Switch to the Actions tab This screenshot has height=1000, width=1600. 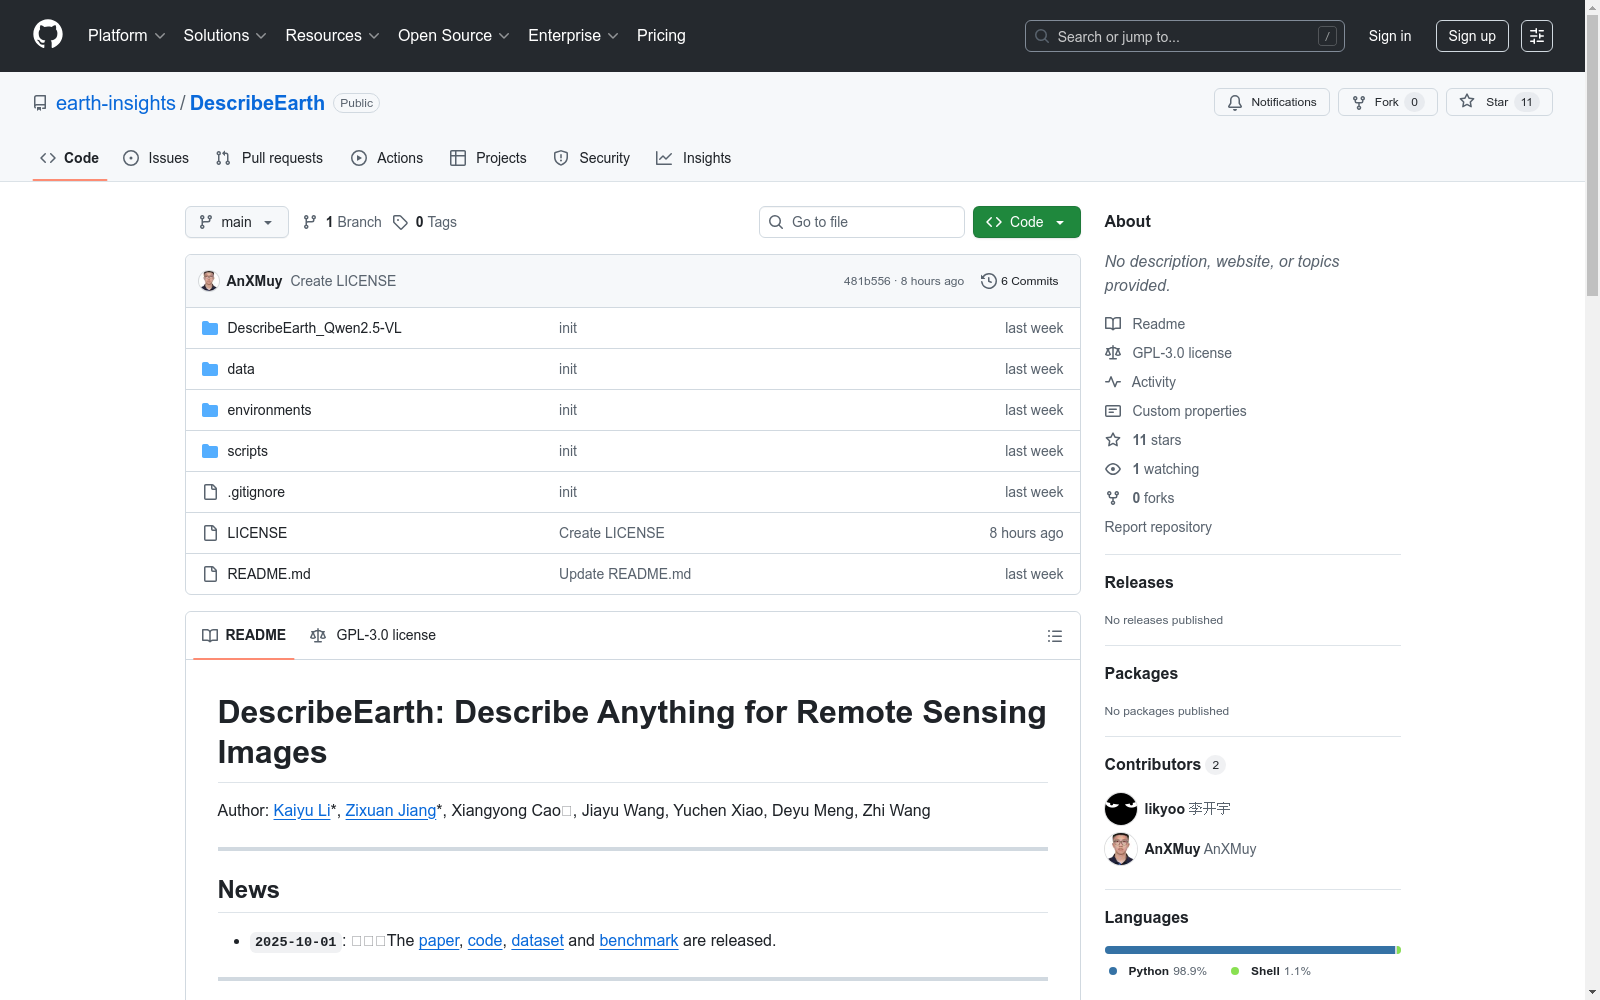click(387, 158)
